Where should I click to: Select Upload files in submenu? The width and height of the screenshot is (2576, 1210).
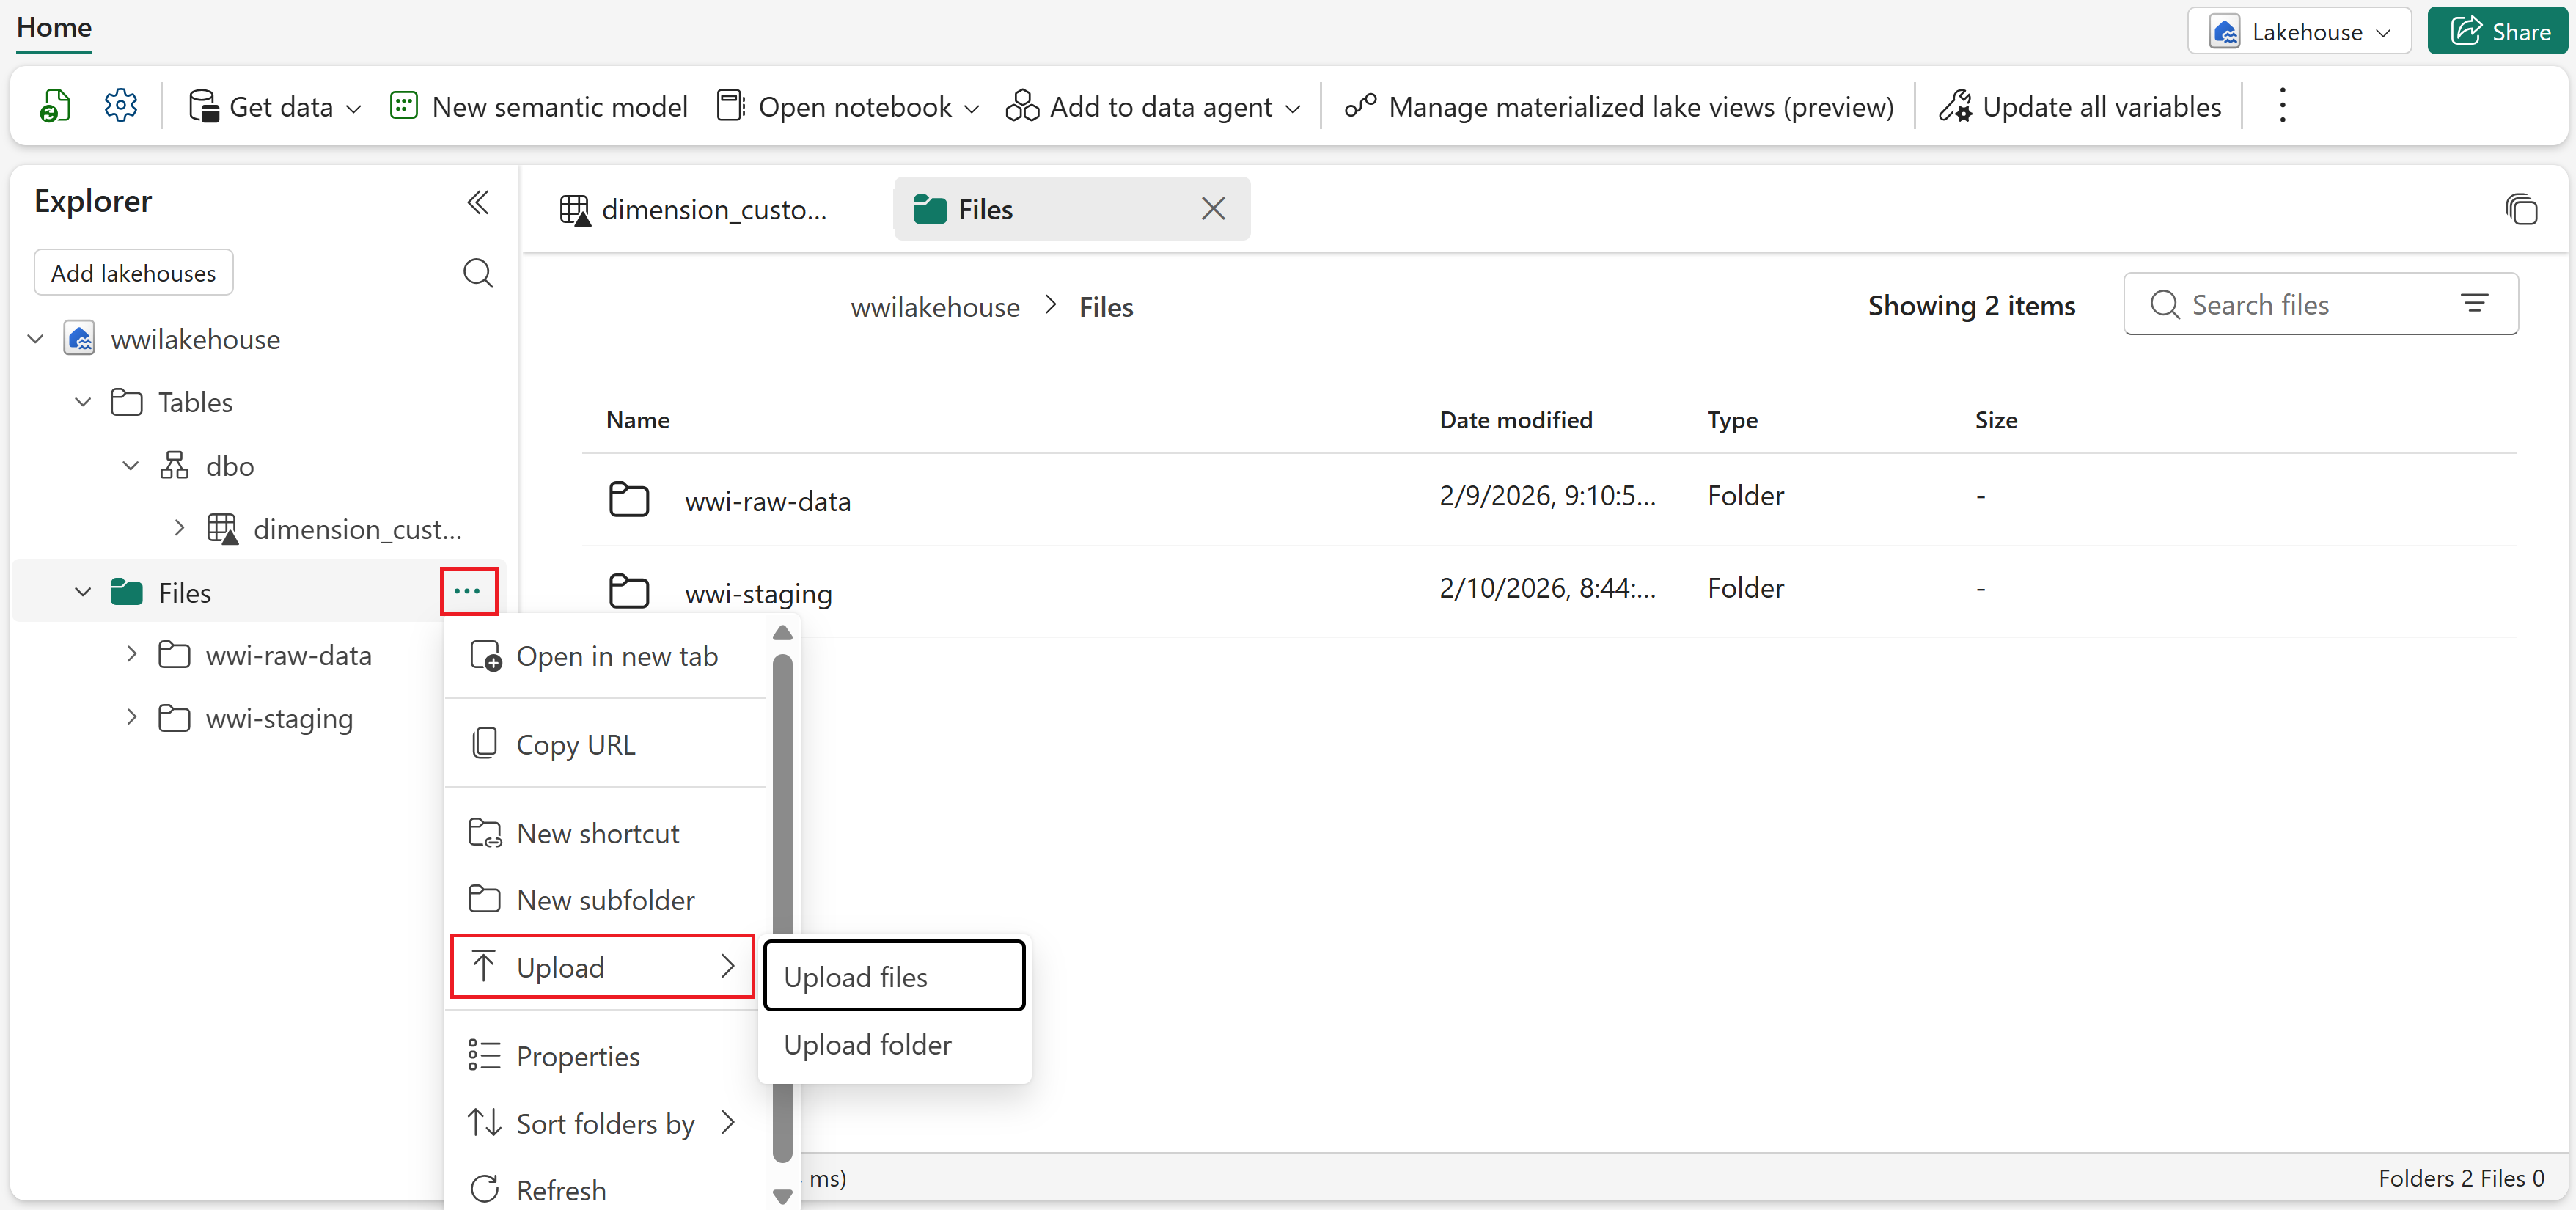tap(894, 976)
